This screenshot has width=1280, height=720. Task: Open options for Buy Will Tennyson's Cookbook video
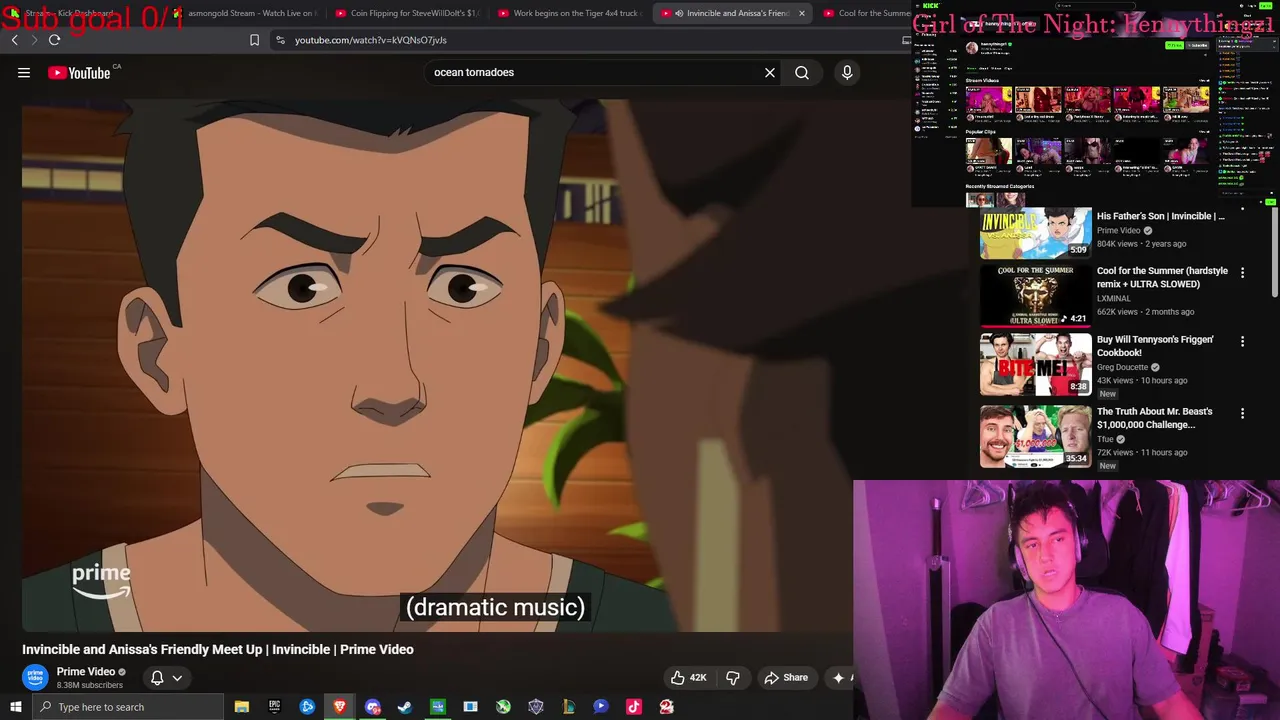coord(1242,341)
